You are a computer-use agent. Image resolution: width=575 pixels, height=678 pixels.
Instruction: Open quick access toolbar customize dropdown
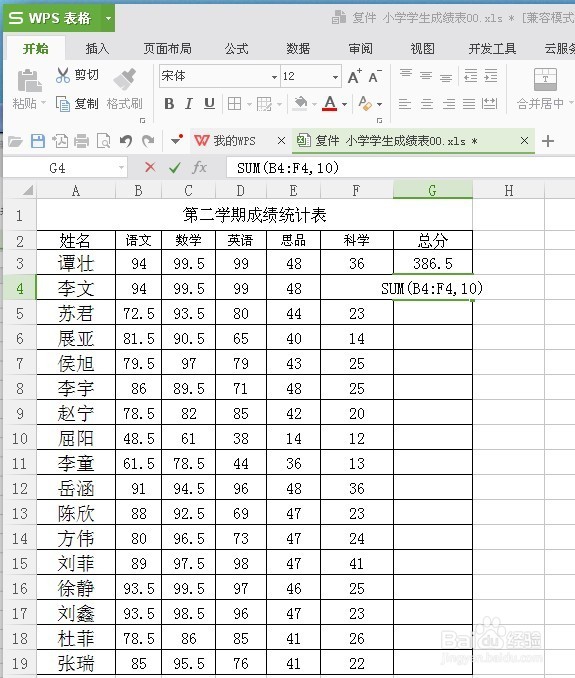click(x=177, y=140)
